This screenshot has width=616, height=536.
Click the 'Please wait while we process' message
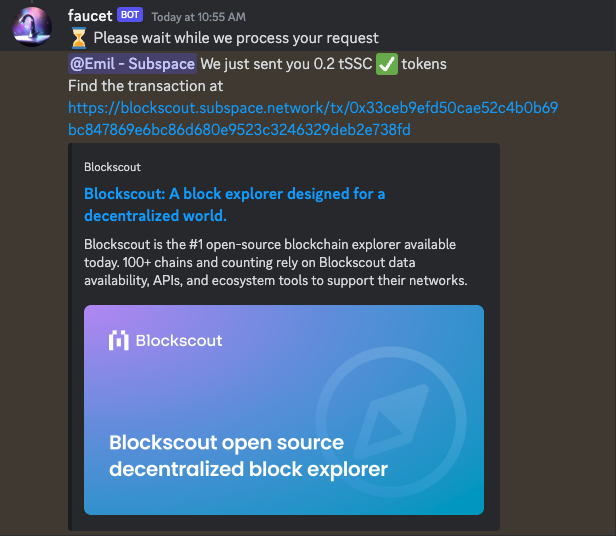pos(236,38)
